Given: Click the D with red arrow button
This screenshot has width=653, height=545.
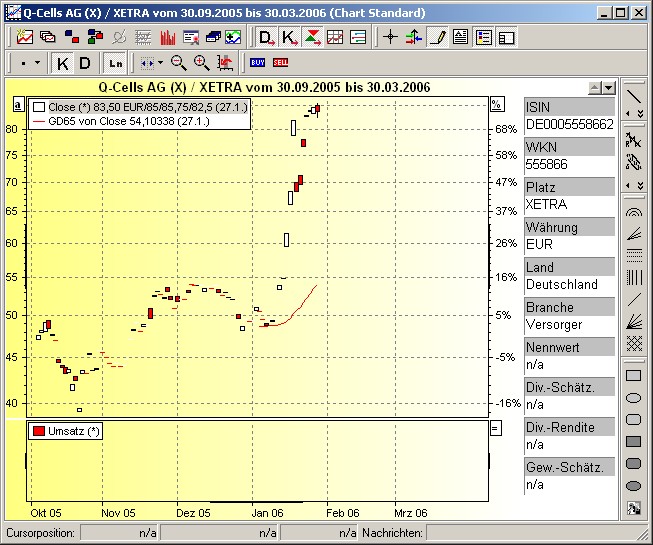Looking at the screenshot, I should pyautogui.click(x=266, y=37).
